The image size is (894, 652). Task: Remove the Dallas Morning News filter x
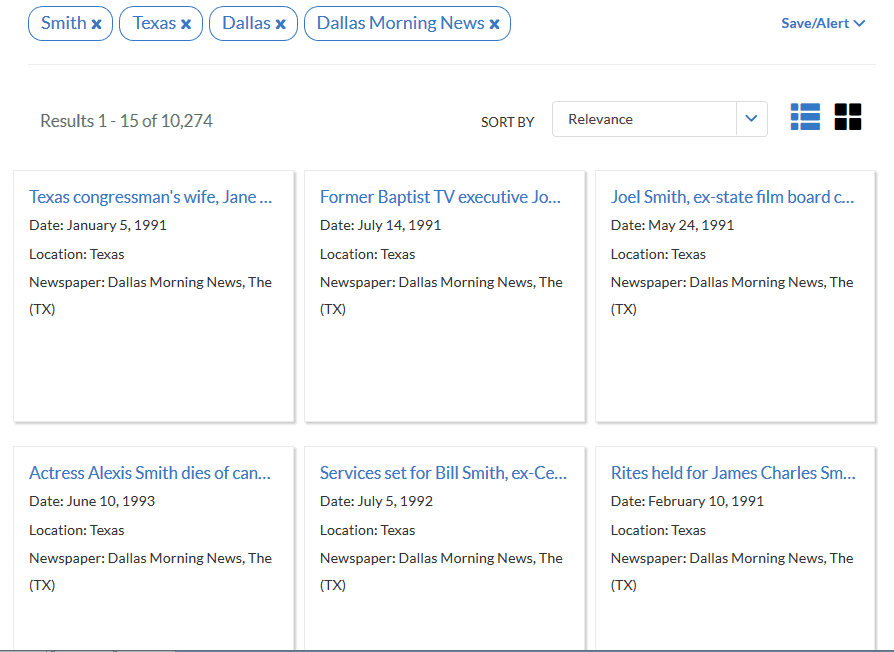tap(494, 24)
